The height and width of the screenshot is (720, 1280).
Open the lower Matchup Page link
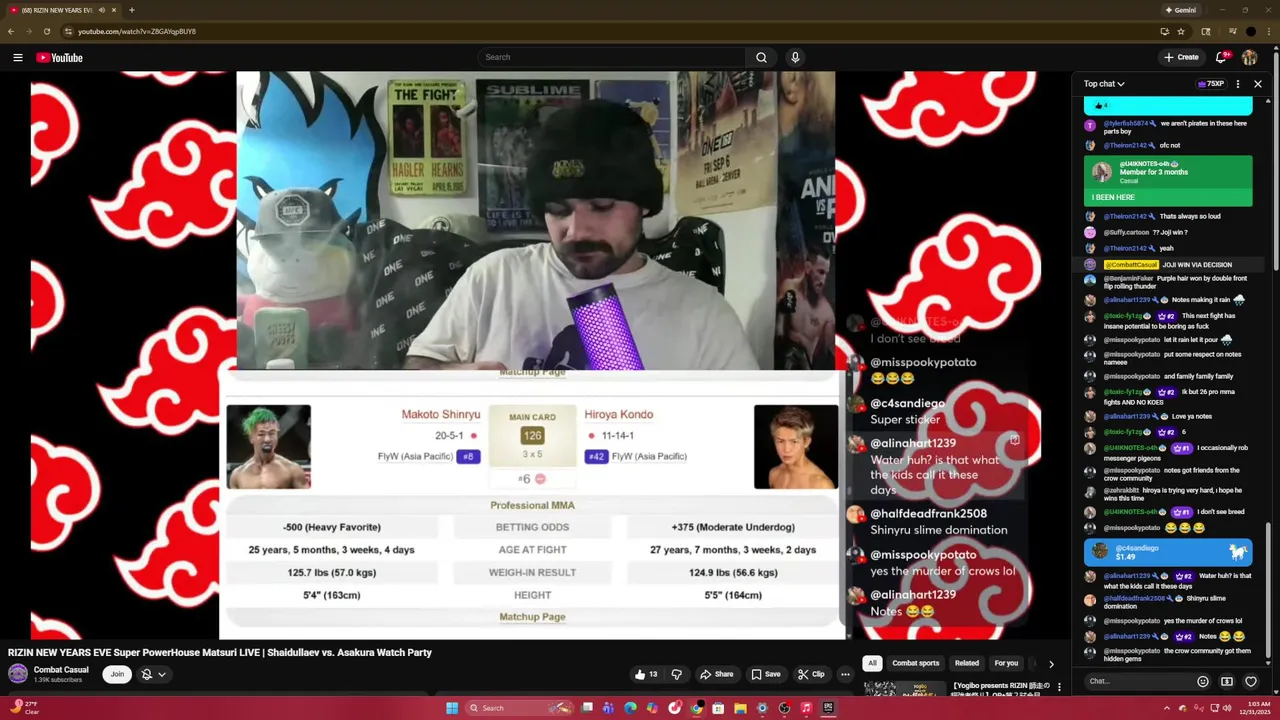tap(532, 617)
